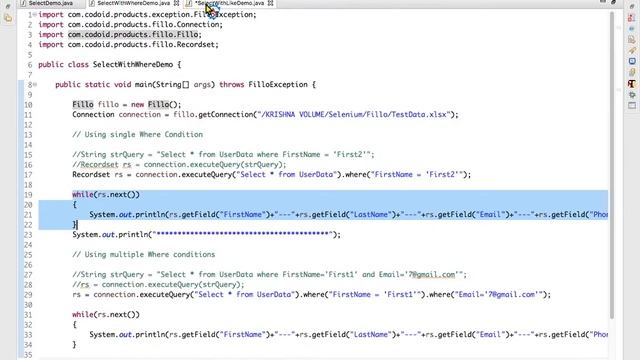Viewport: 640px width, 360px height.
Task: Click the selected while(rs.next()) on line 19
Action: coord(106,195)
